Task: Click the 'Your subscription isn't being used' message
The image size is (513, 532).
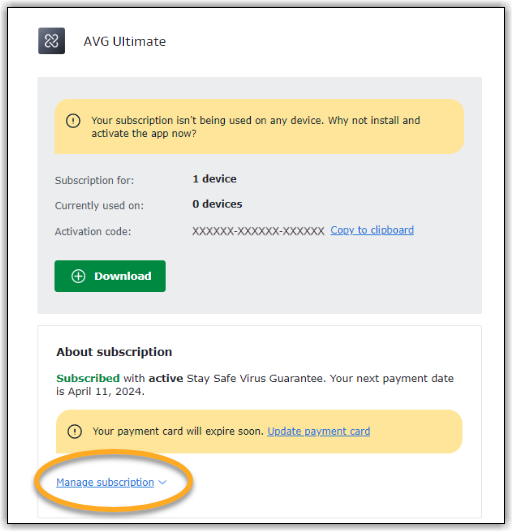Action: (255, 127)
